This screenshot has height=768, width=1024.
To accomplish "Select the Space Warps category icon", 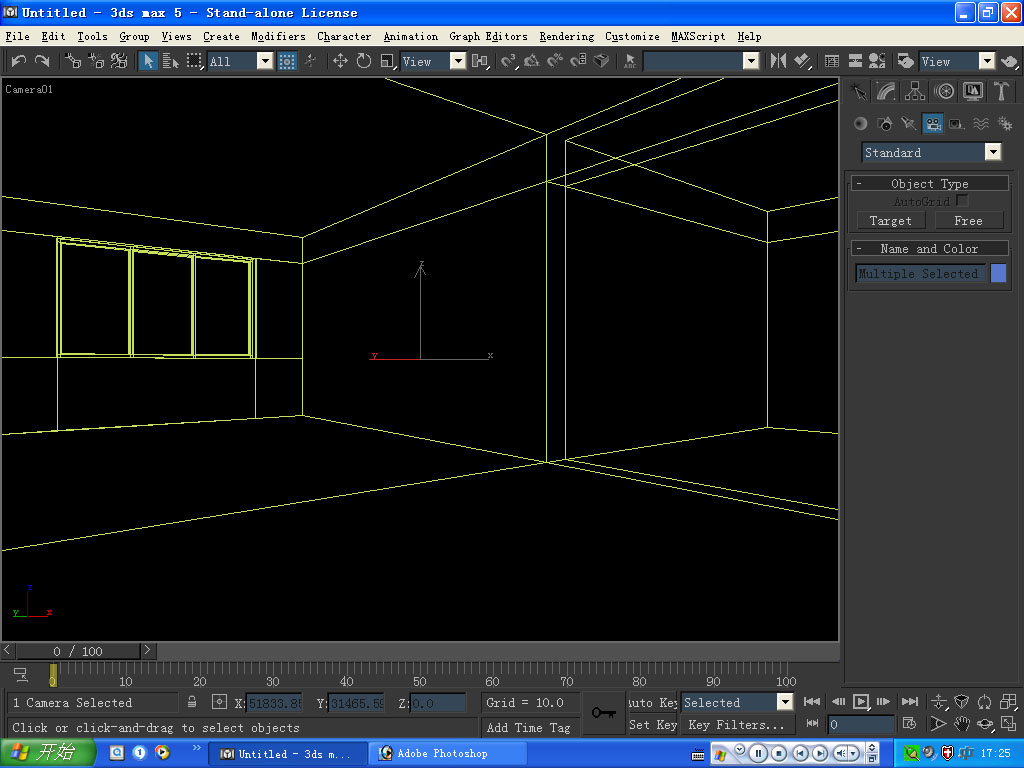I will click(981, 123).
